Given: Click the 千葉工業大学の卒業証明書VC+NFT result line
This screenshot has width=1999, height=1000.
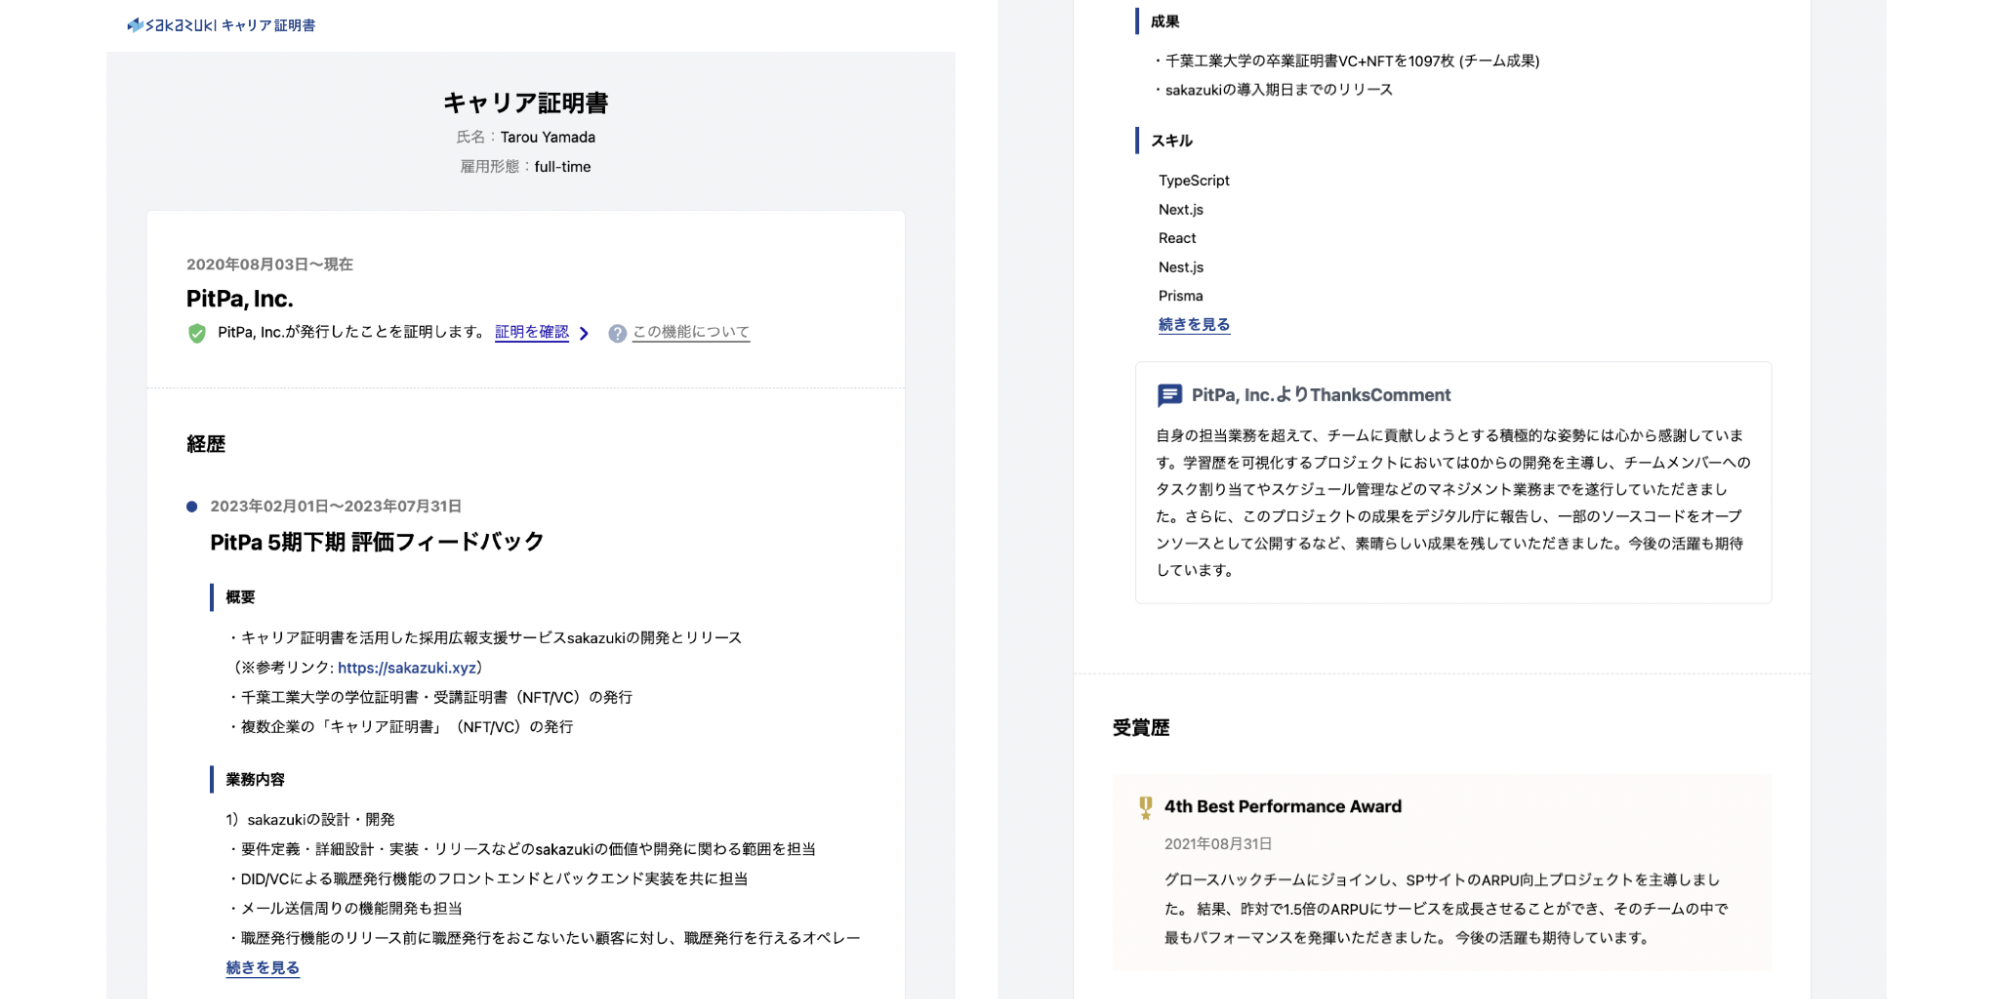Looking at the screenshot, I should (1346, 61).
